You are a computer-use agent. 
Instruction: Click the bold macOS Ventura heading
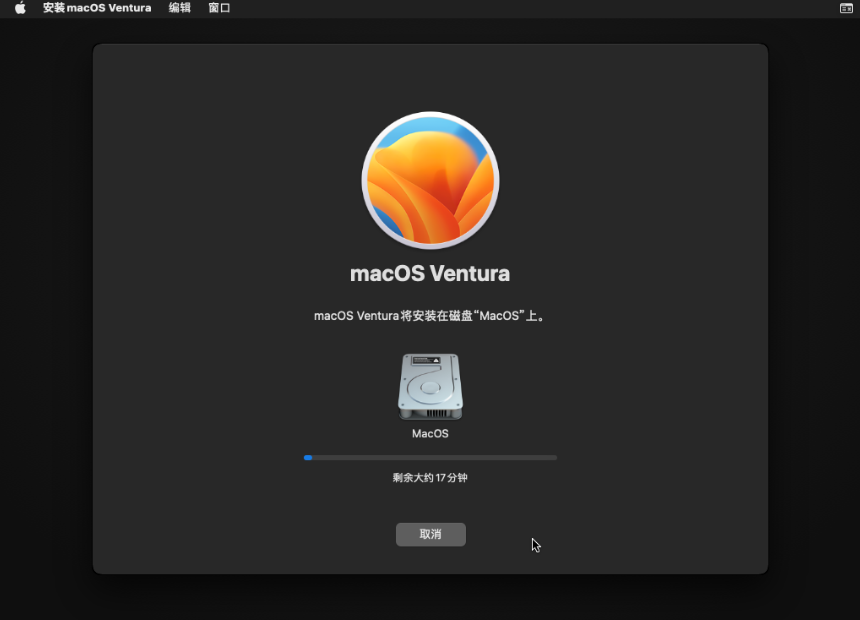coord(430,274)
